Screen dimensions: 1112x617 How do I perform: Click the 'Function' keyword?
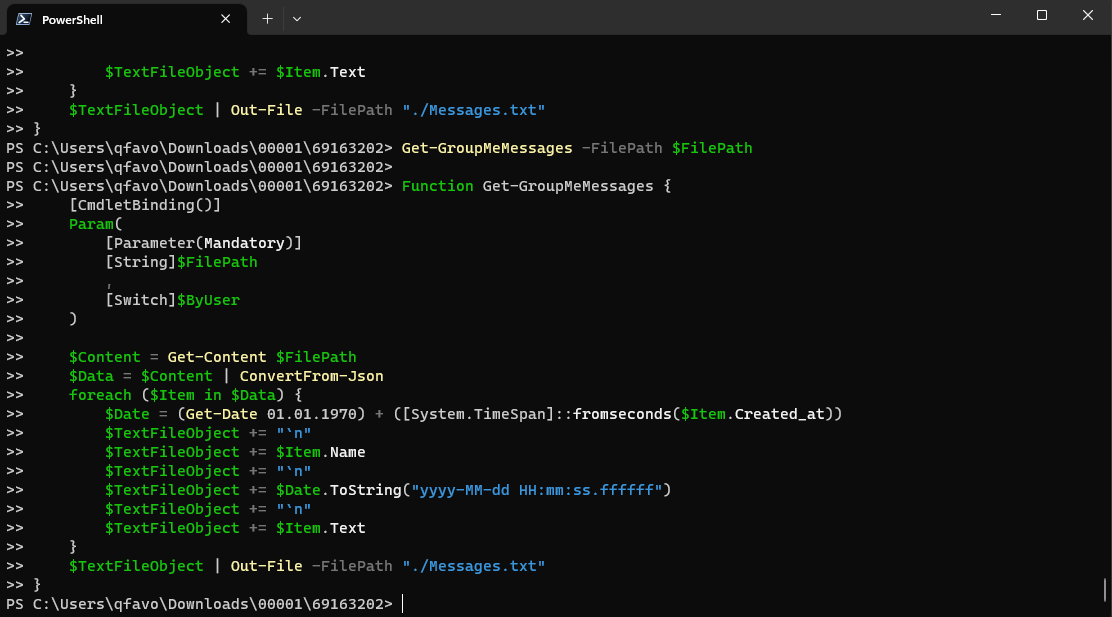click(438, 187)
